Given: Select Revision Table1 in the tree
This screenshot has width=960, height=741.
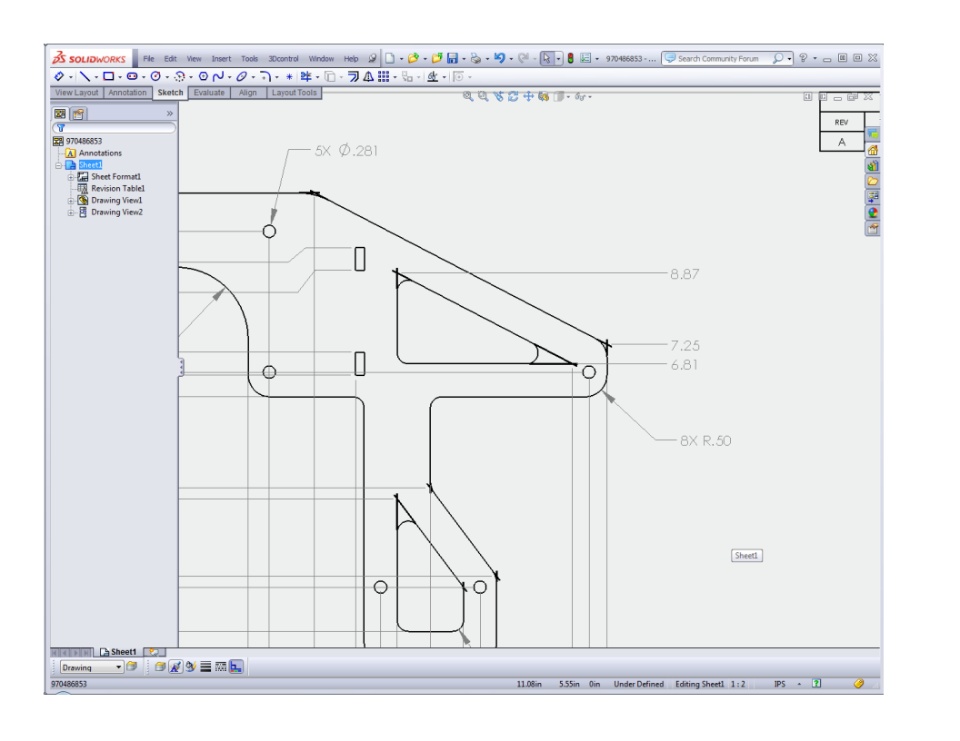Looking at the screenshot, I should point(118,189).
